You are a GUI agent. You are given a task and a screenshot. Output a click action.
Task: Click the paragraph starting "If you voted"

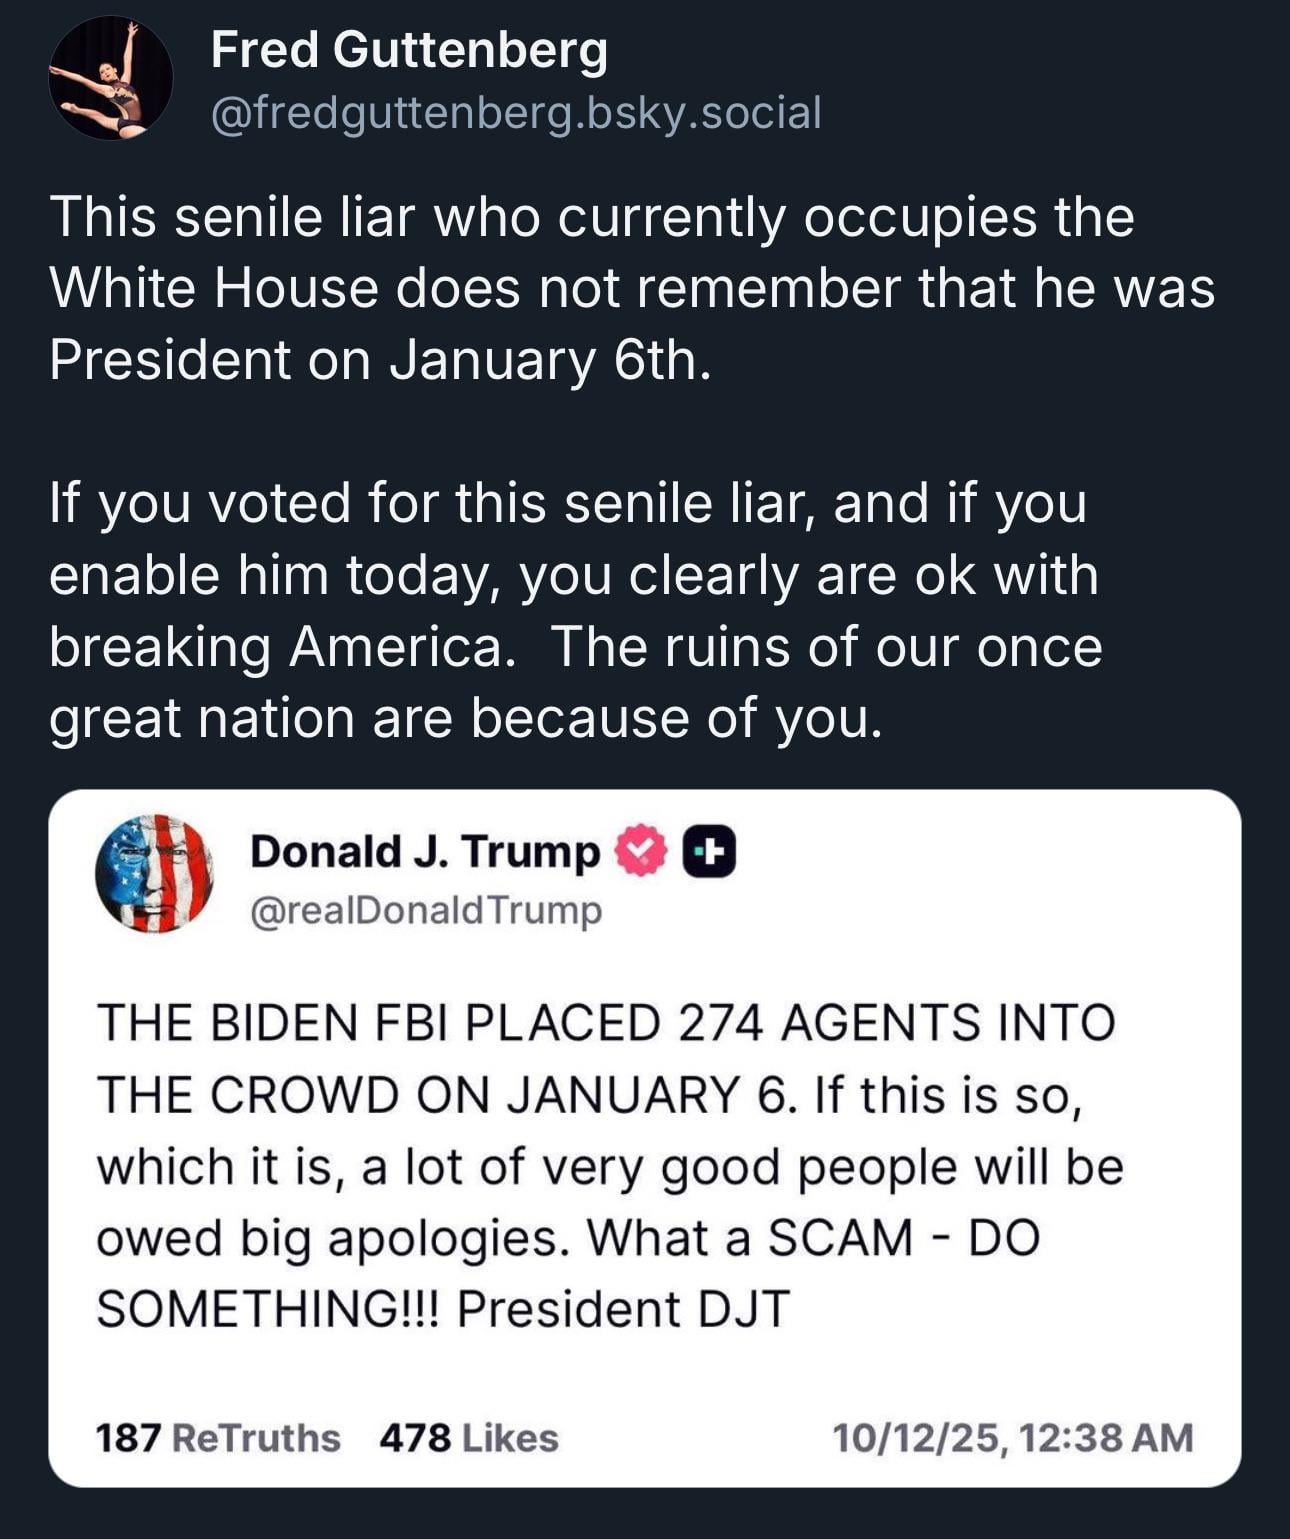pyautogui.click(x=575, y=610)
